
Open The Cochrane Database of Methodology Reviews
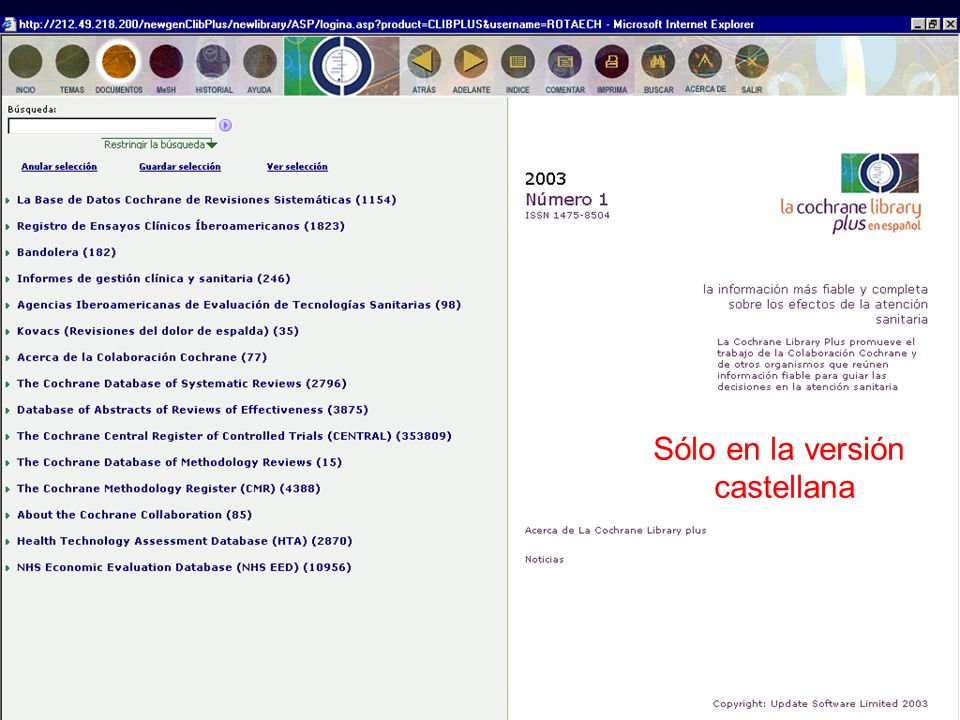[179, 462]
